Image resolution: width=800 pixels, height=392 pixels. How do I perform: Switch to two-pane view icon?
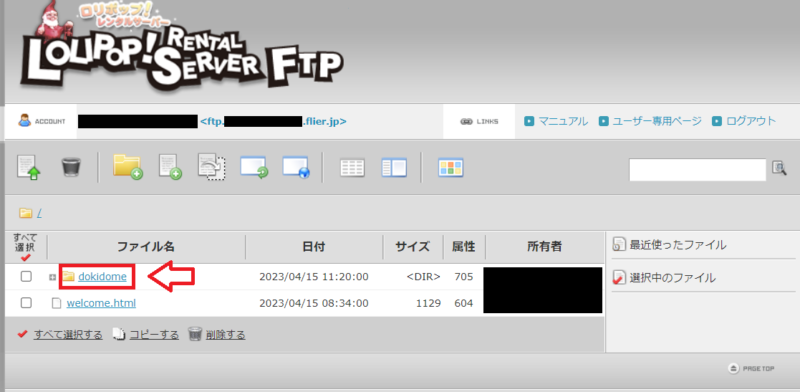(394, 168)
